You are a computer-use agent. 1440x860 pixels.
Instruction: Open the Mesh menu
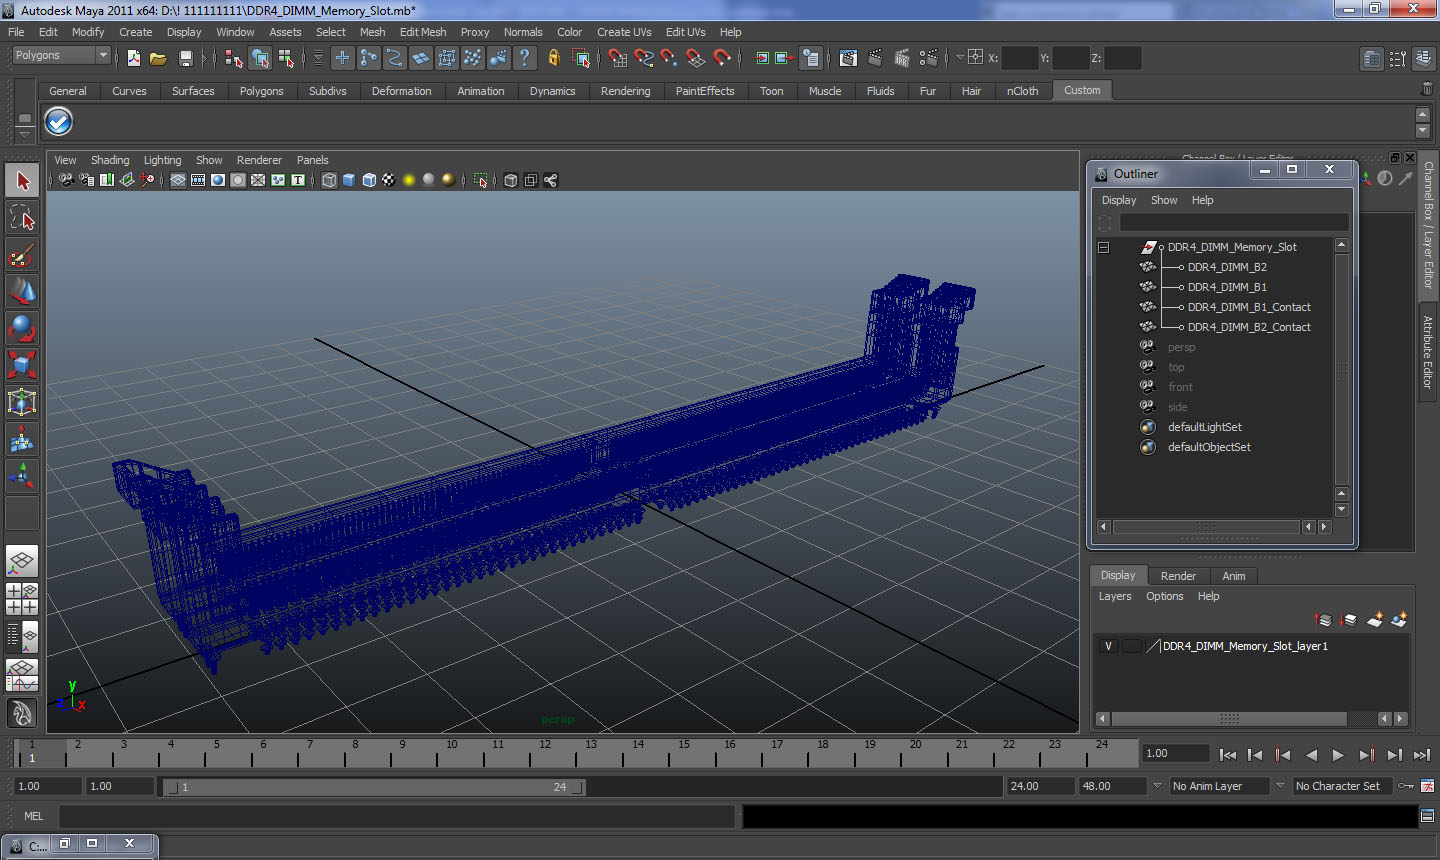[x=373, y=32]
